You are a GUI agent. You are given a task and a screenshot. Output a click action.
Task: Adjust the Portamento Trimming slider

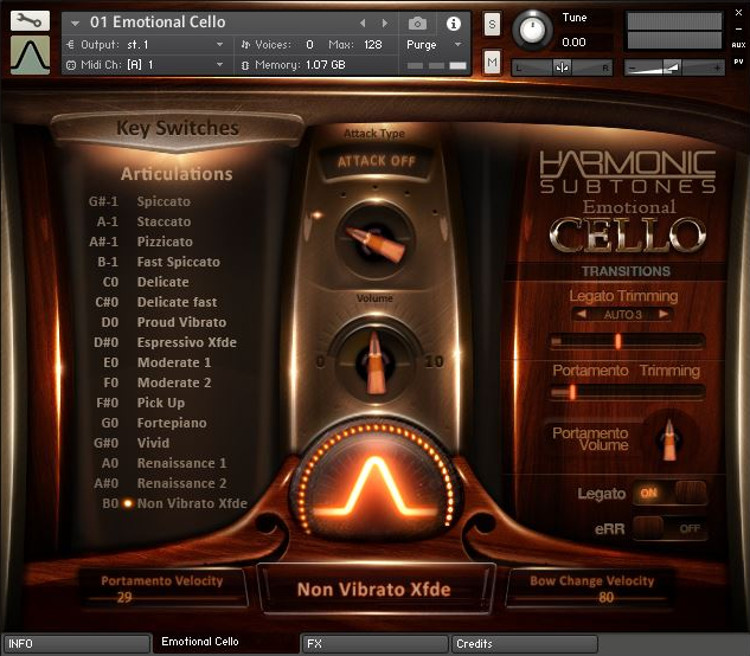(x=626, y=392)
